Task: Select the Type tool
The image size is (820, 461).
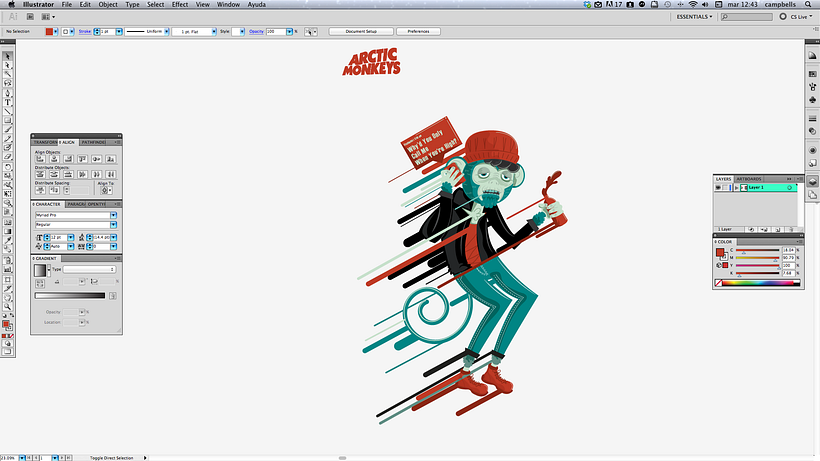Action: [x=7, y=102]
